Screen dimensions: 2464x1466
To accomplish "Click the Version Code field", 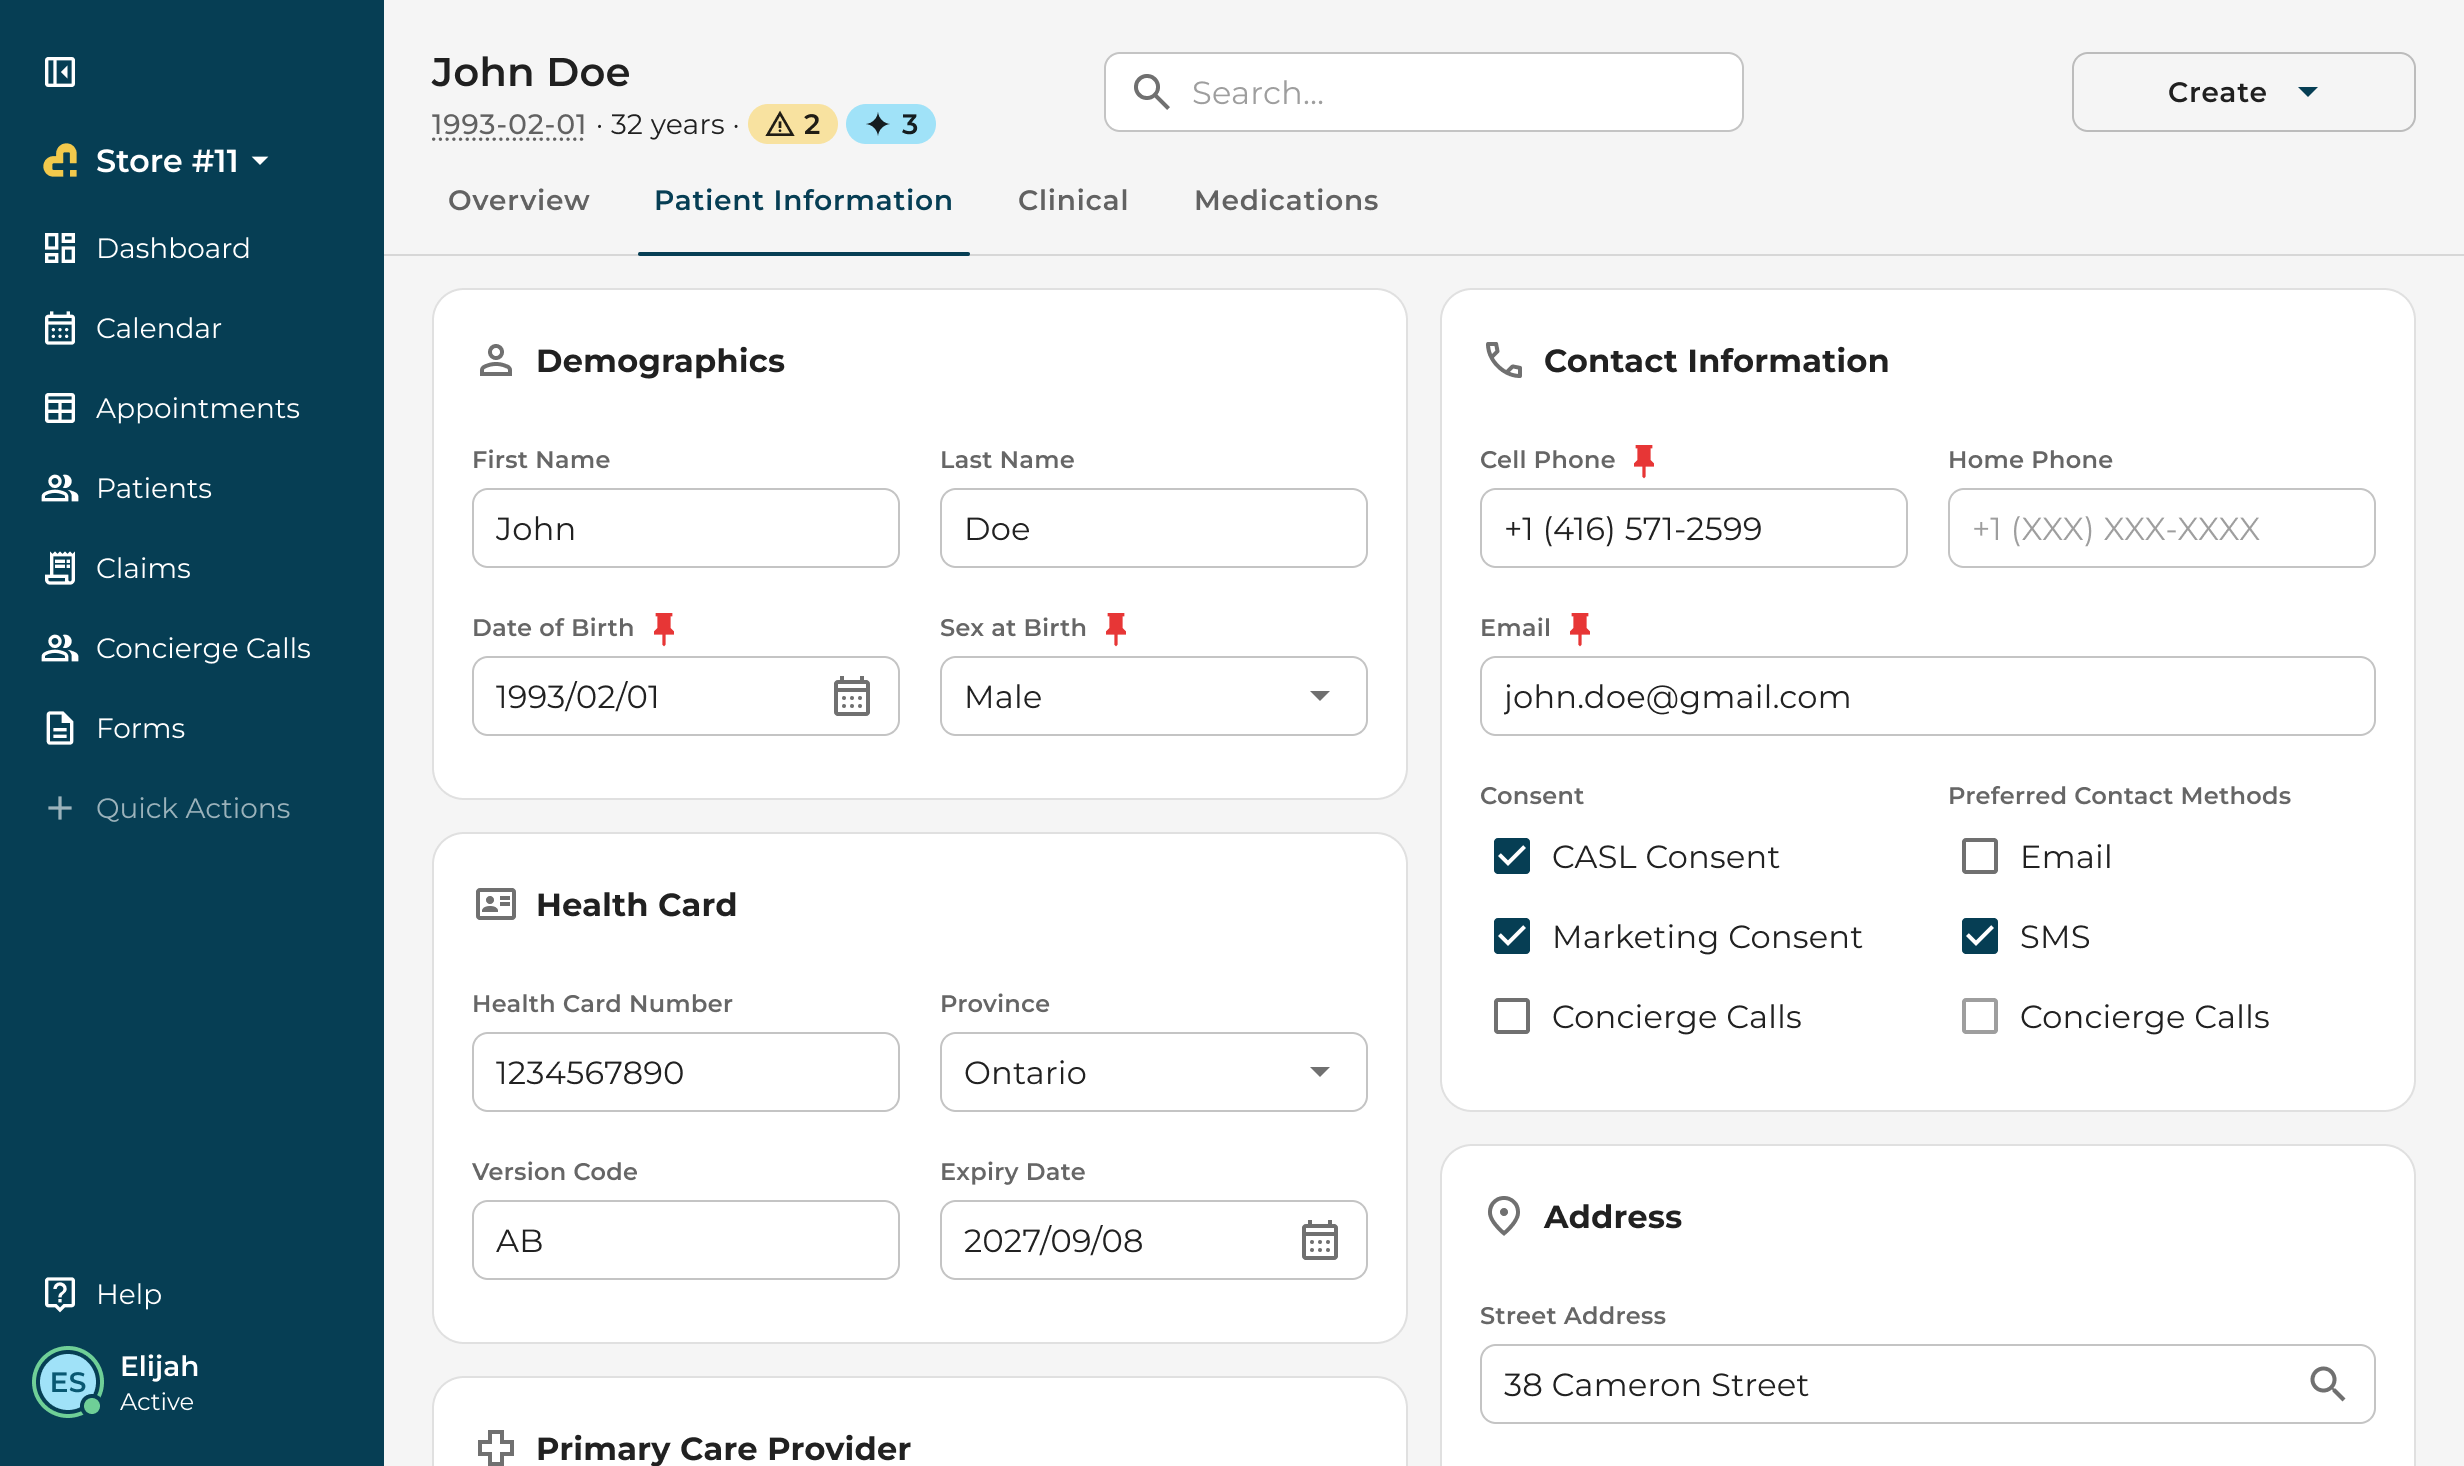I will (x=685, y=1240).
